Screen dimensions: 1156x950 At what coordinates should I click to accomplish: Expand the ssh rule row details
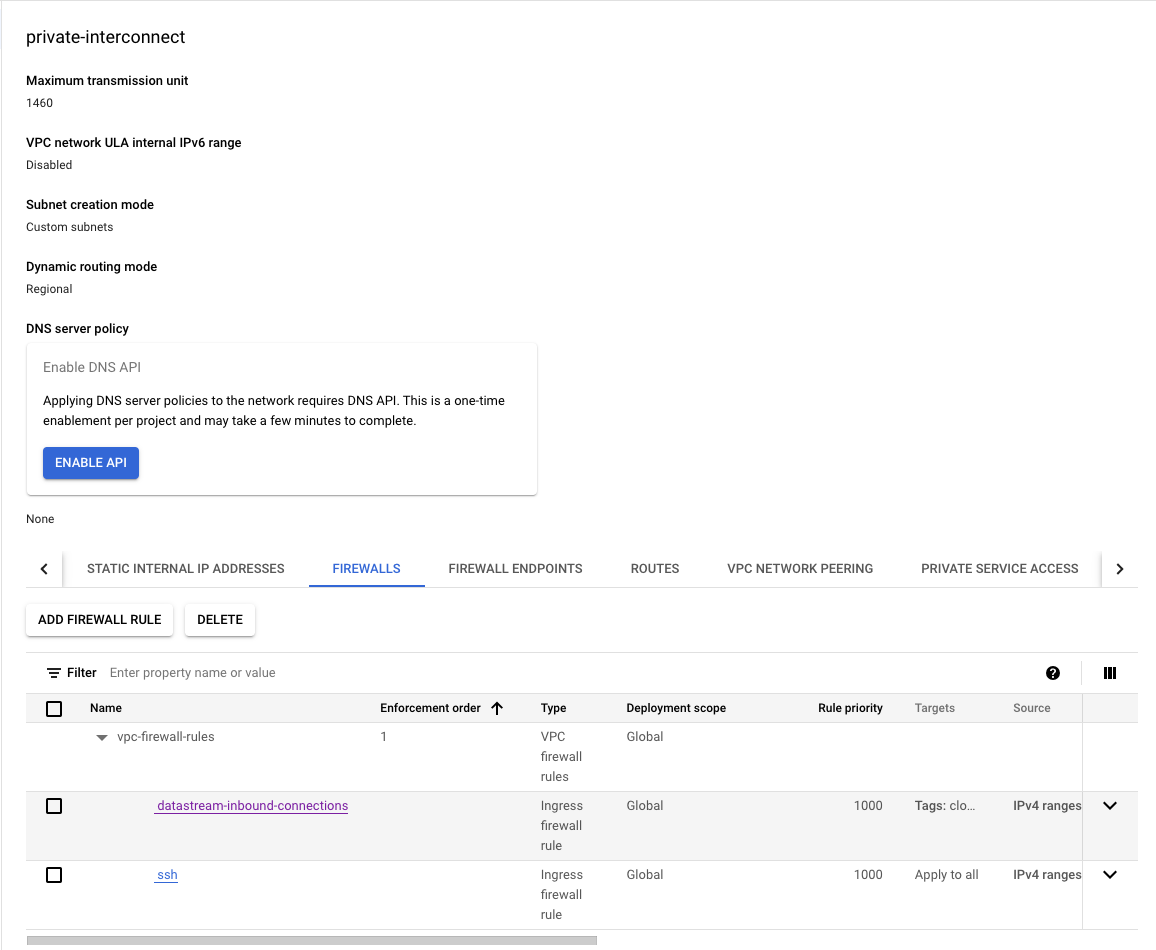tap(1109, 875)
